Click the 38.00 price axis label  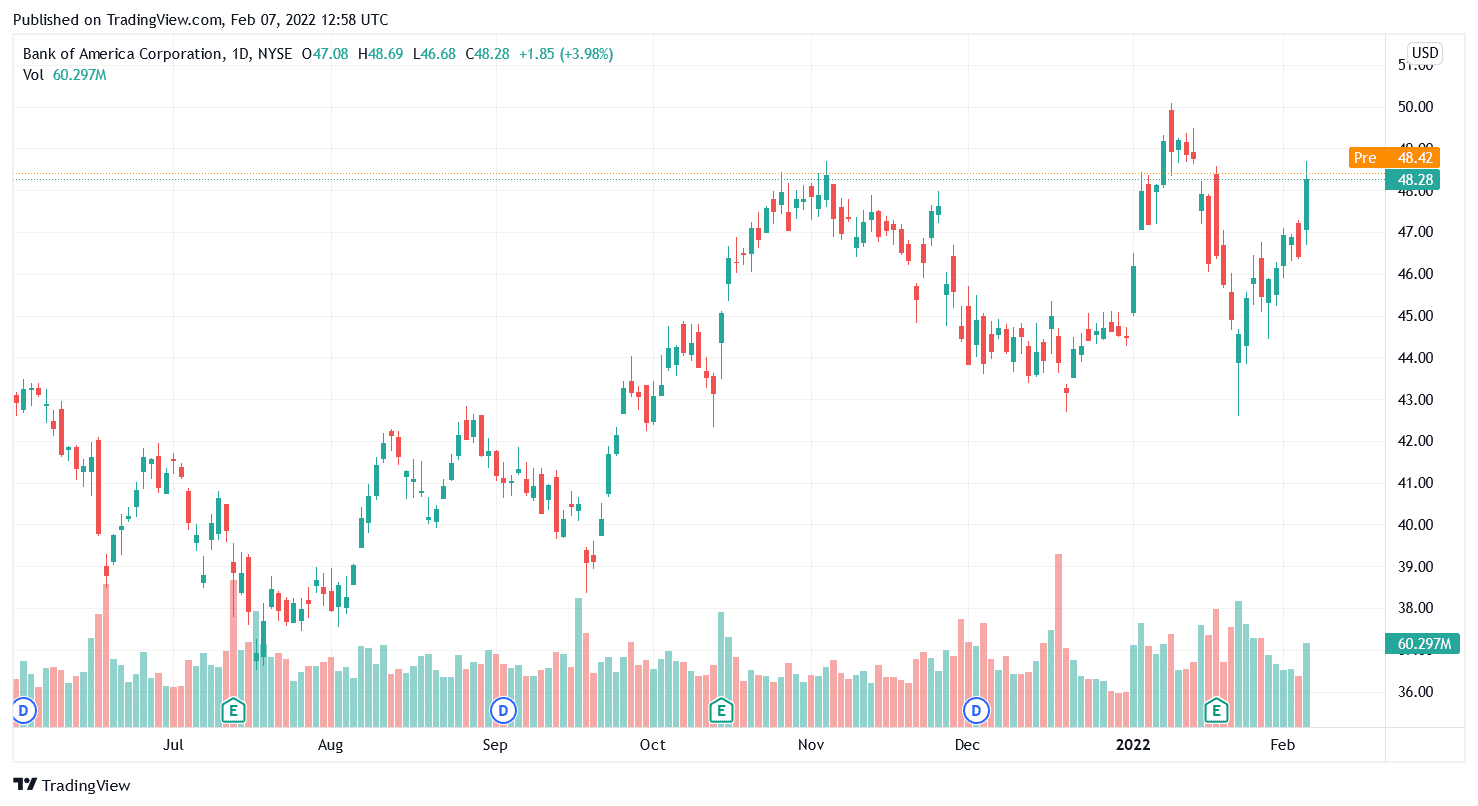pyautogui.click(x=1417, y=608)
